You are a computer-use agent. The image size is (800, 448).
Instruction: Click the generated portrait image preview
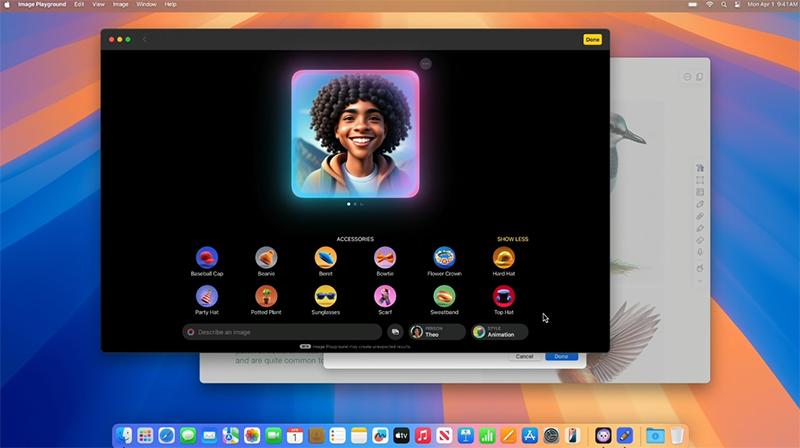pyautogui.click(x=355, y=133)
